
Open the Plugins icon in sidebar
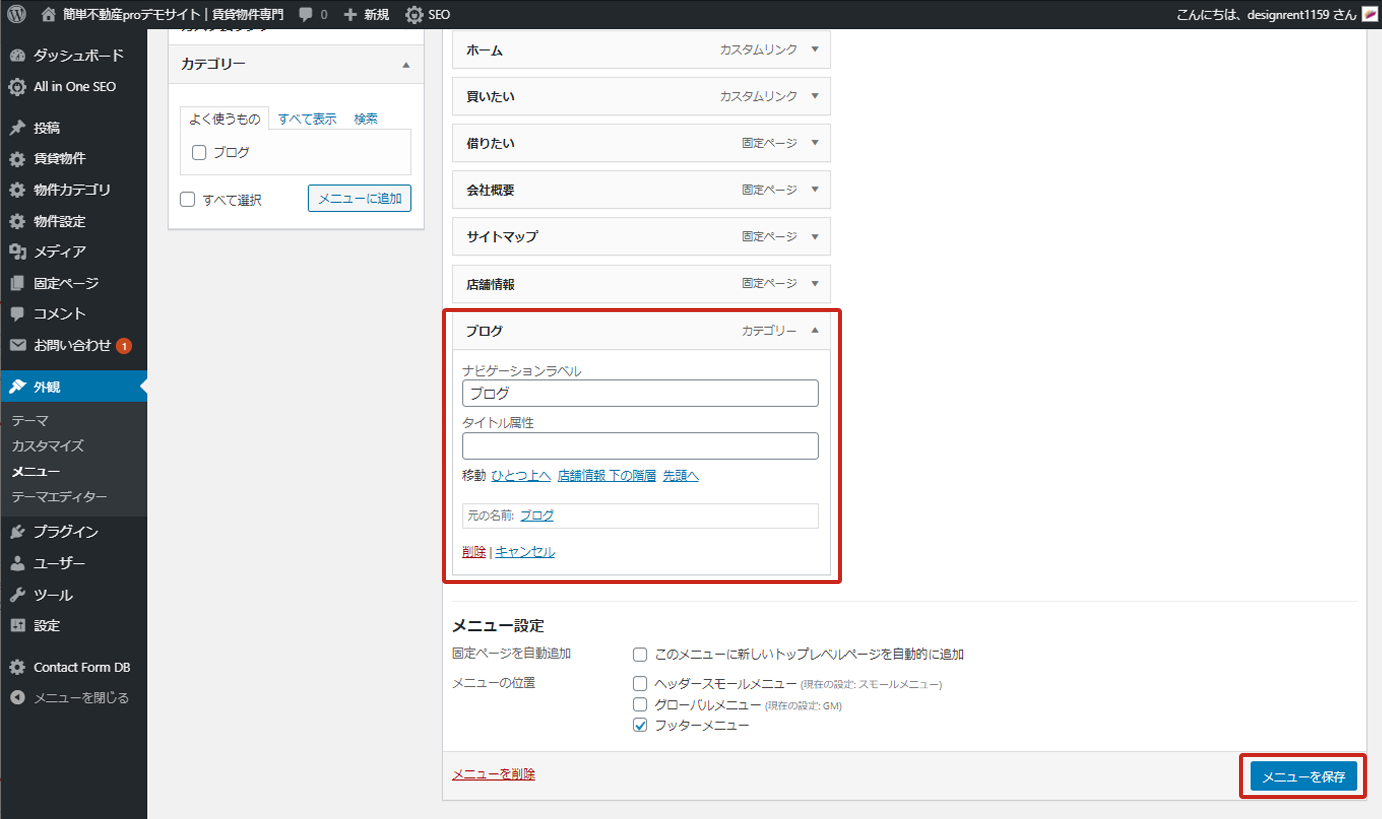pyautogui.click(x=17, y=532)
